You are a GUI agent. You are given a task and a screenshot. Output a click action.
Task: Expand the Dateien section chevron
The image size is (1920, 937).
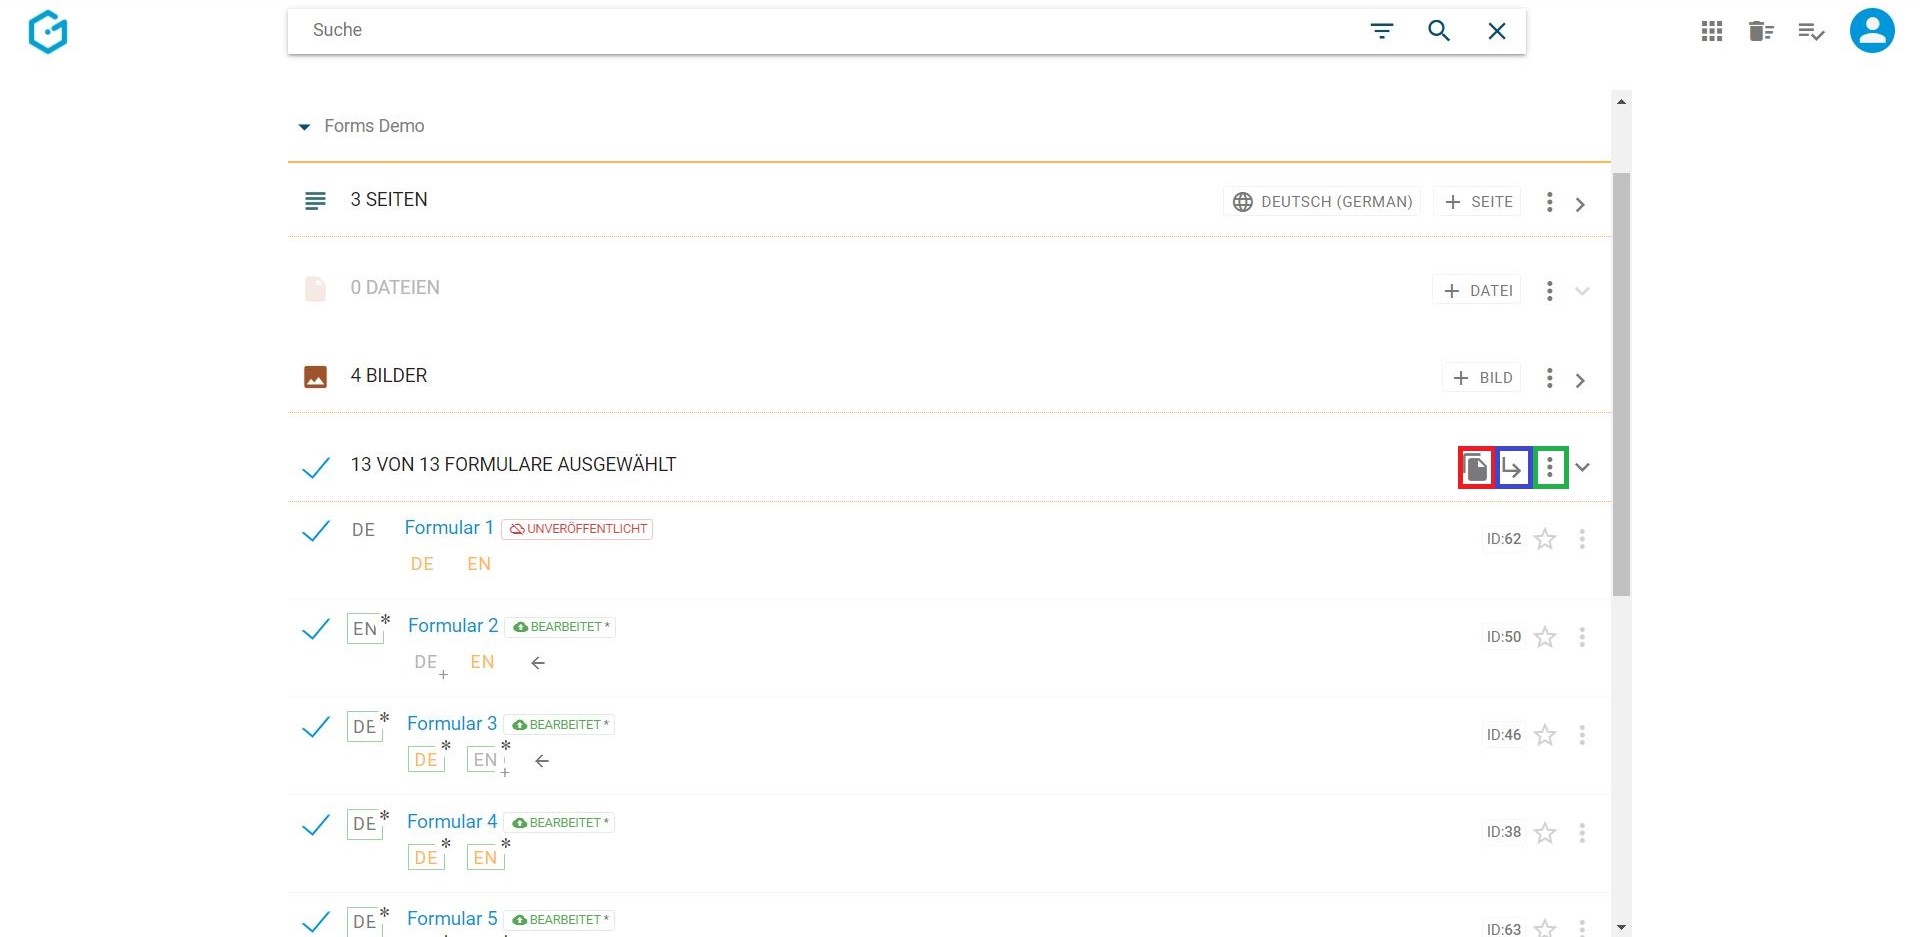coord(1582,291)
